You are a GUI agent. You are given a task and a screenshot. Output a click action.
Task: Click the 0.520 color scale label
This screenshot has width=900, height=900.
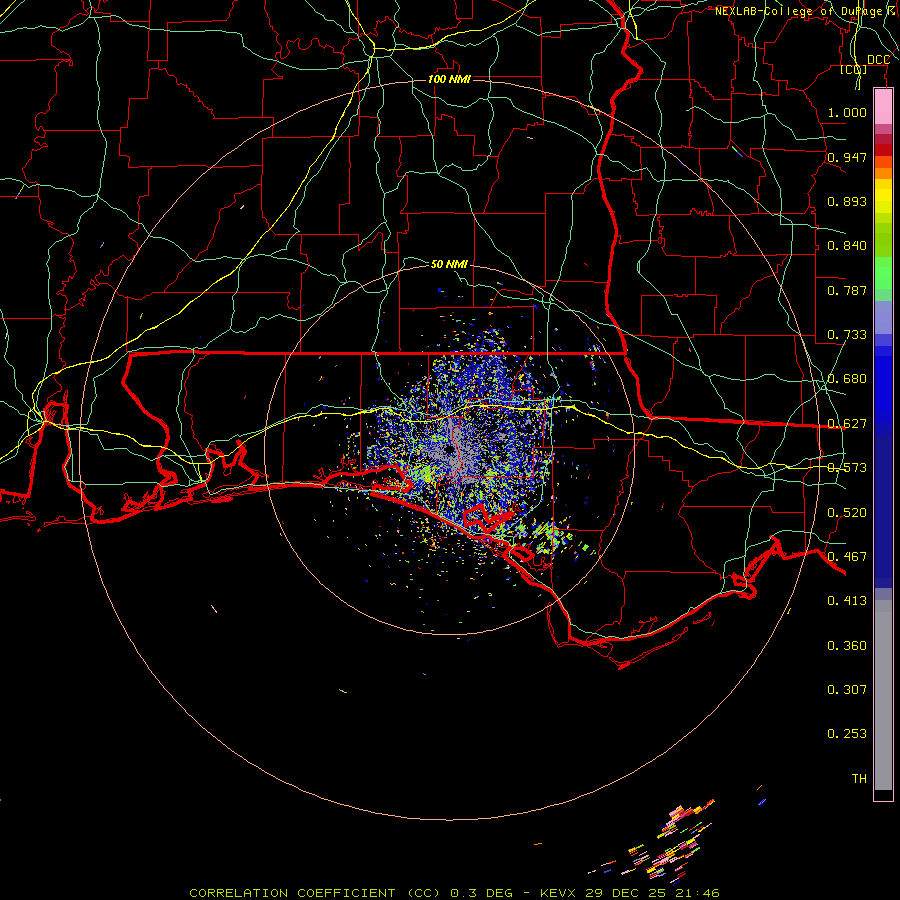[x=847, y=513]
